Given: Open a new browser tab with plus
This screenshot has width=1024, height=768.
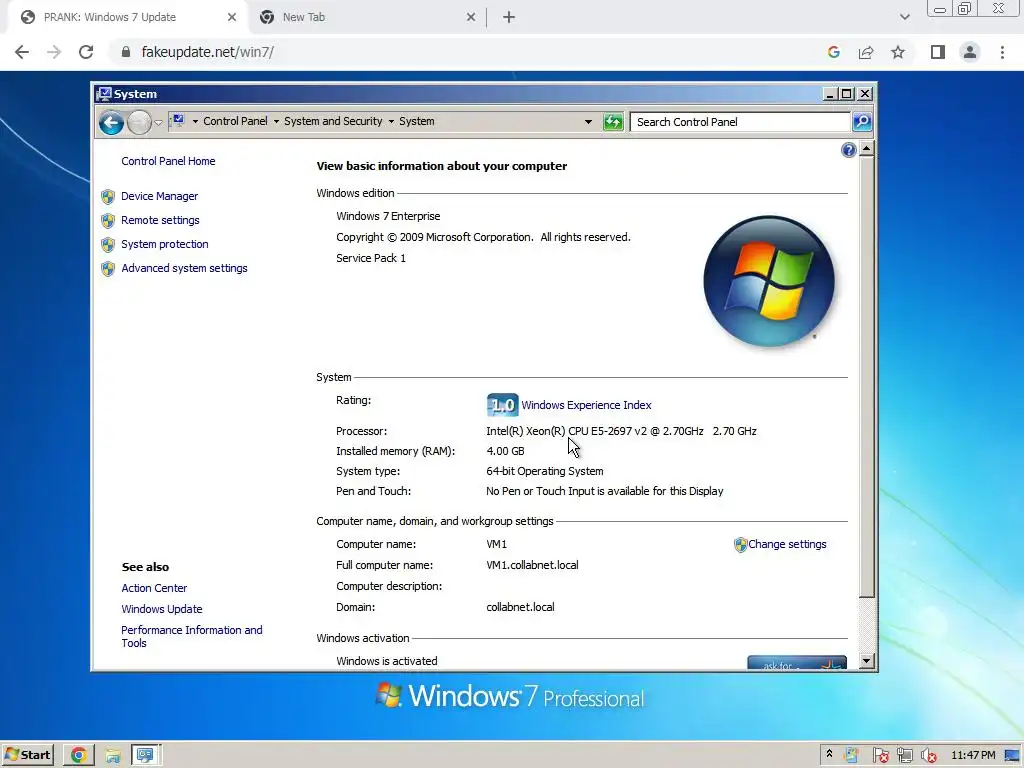Looking at the screenshot, I should [509, 18].
